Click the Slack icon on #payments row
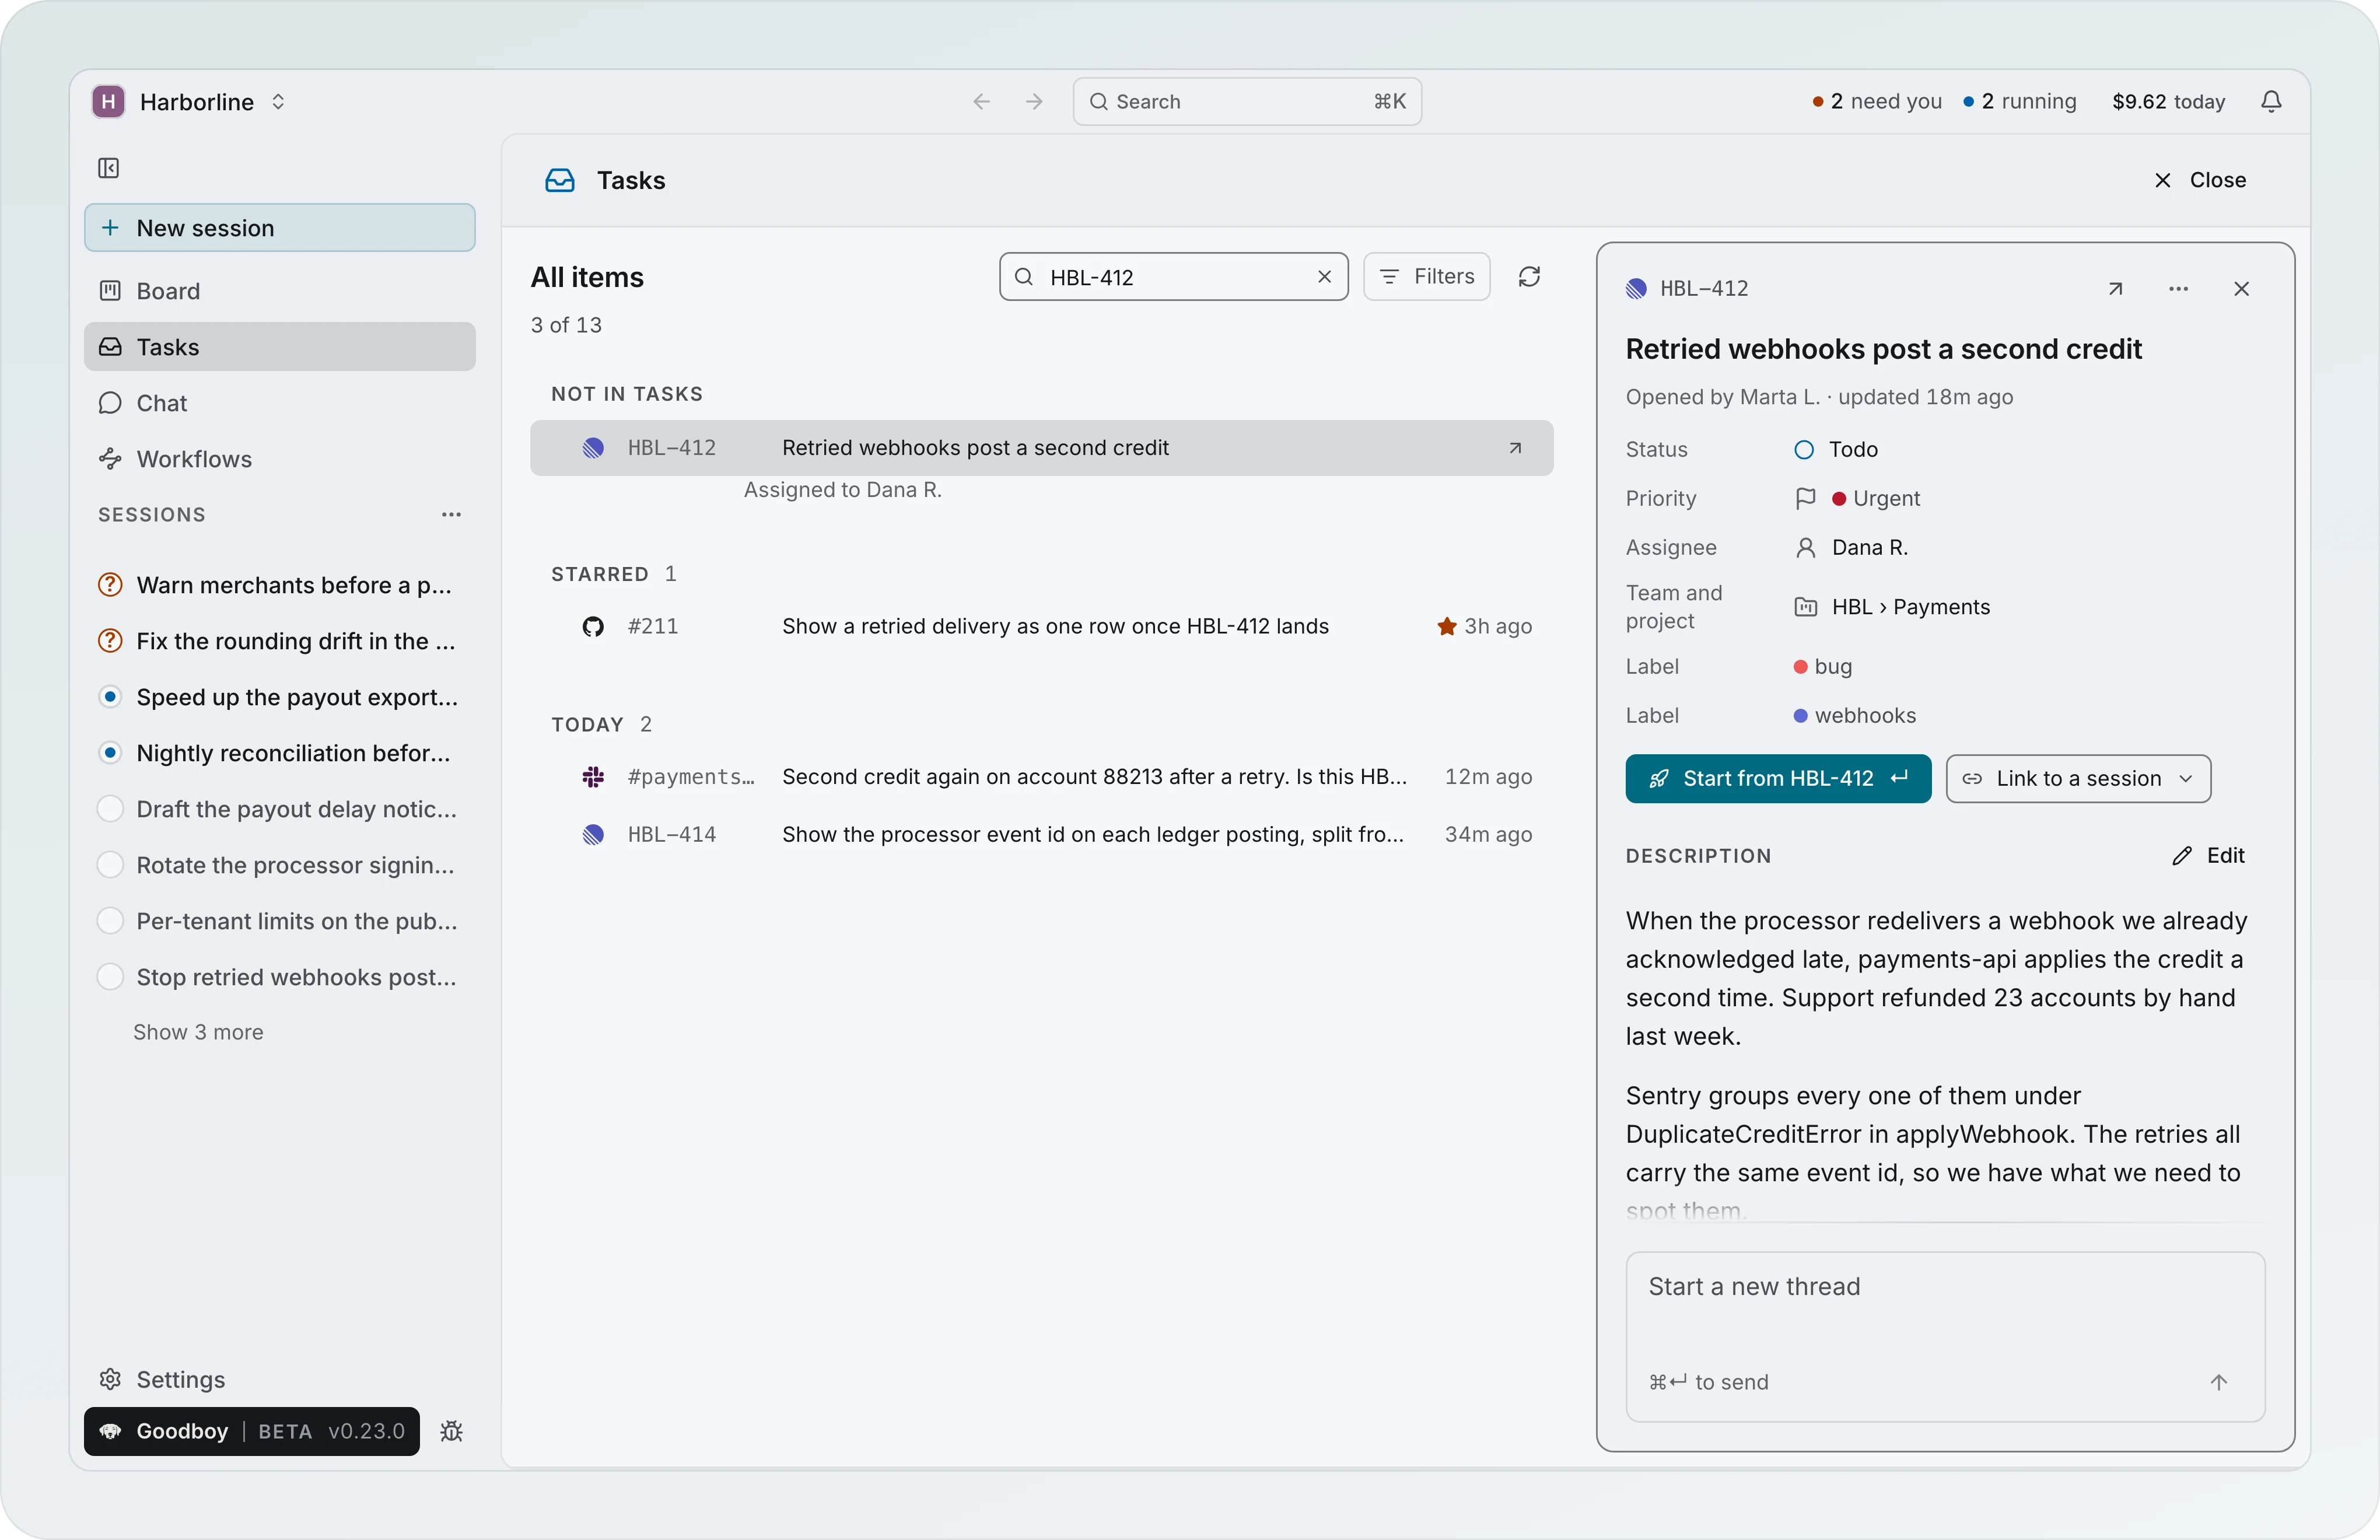This screenshot has height=1540, width=2380. pos(593,777)
